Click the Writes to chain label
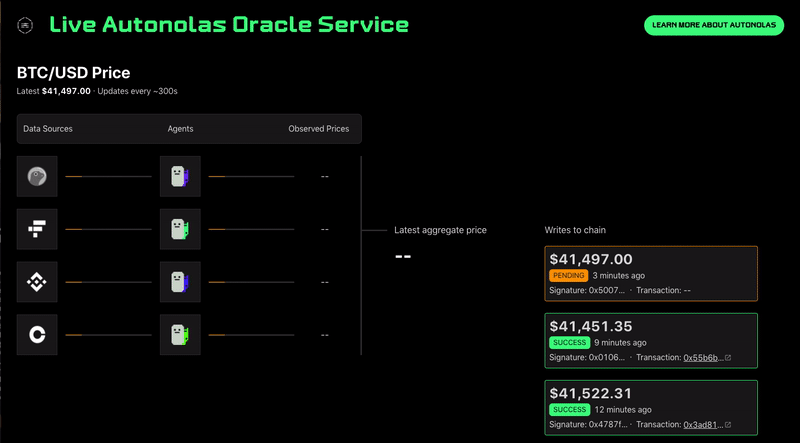 575,230
